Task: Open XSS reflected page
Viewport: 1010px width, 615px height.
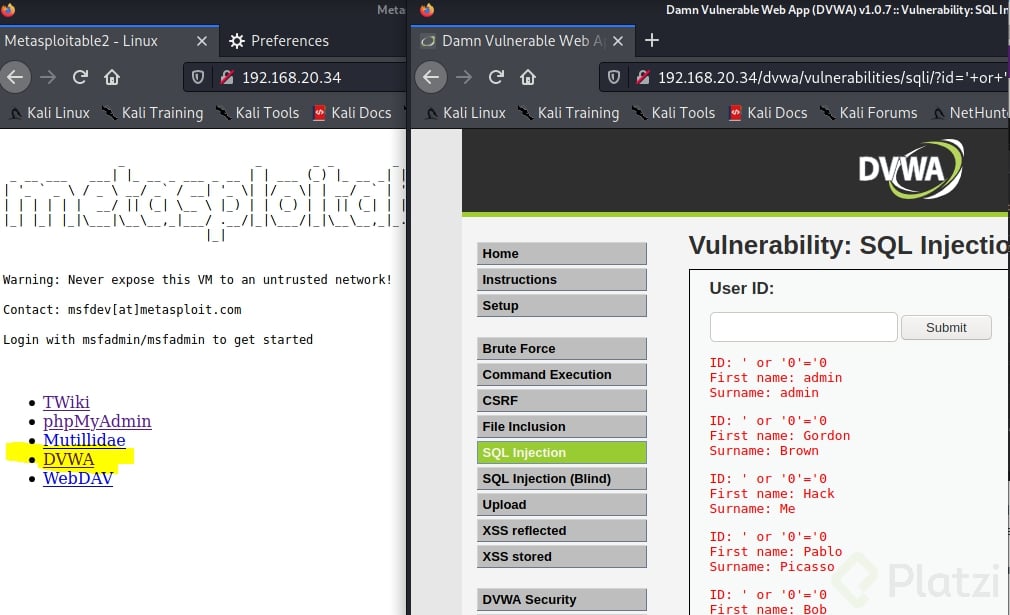Action: click(562, 531)
